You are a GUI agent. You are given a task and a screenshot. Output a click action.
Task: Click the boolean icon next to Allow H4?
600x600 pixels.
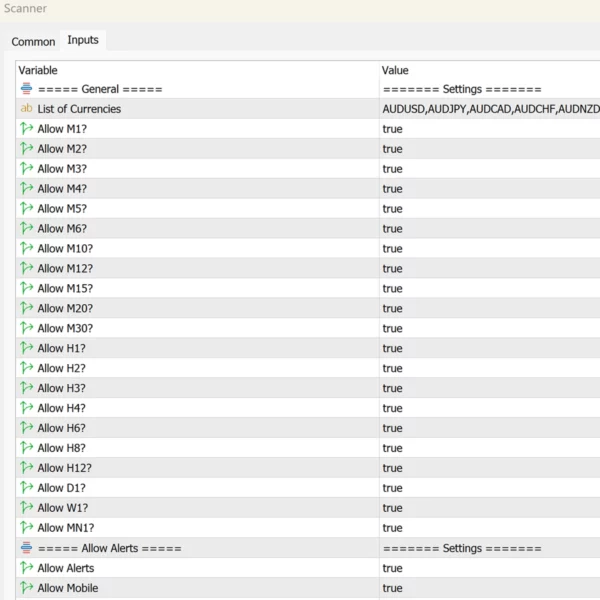27,408
